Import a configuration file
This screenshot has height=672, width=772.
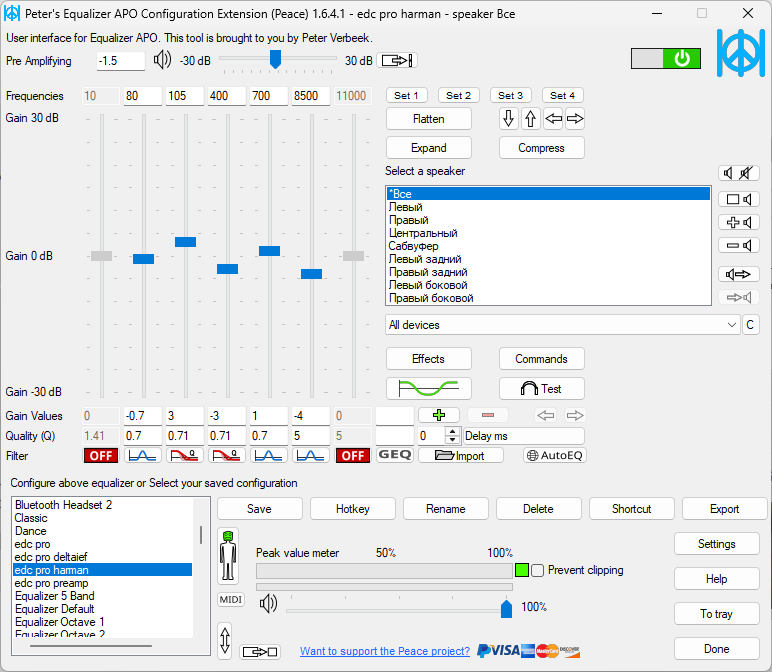461,455
